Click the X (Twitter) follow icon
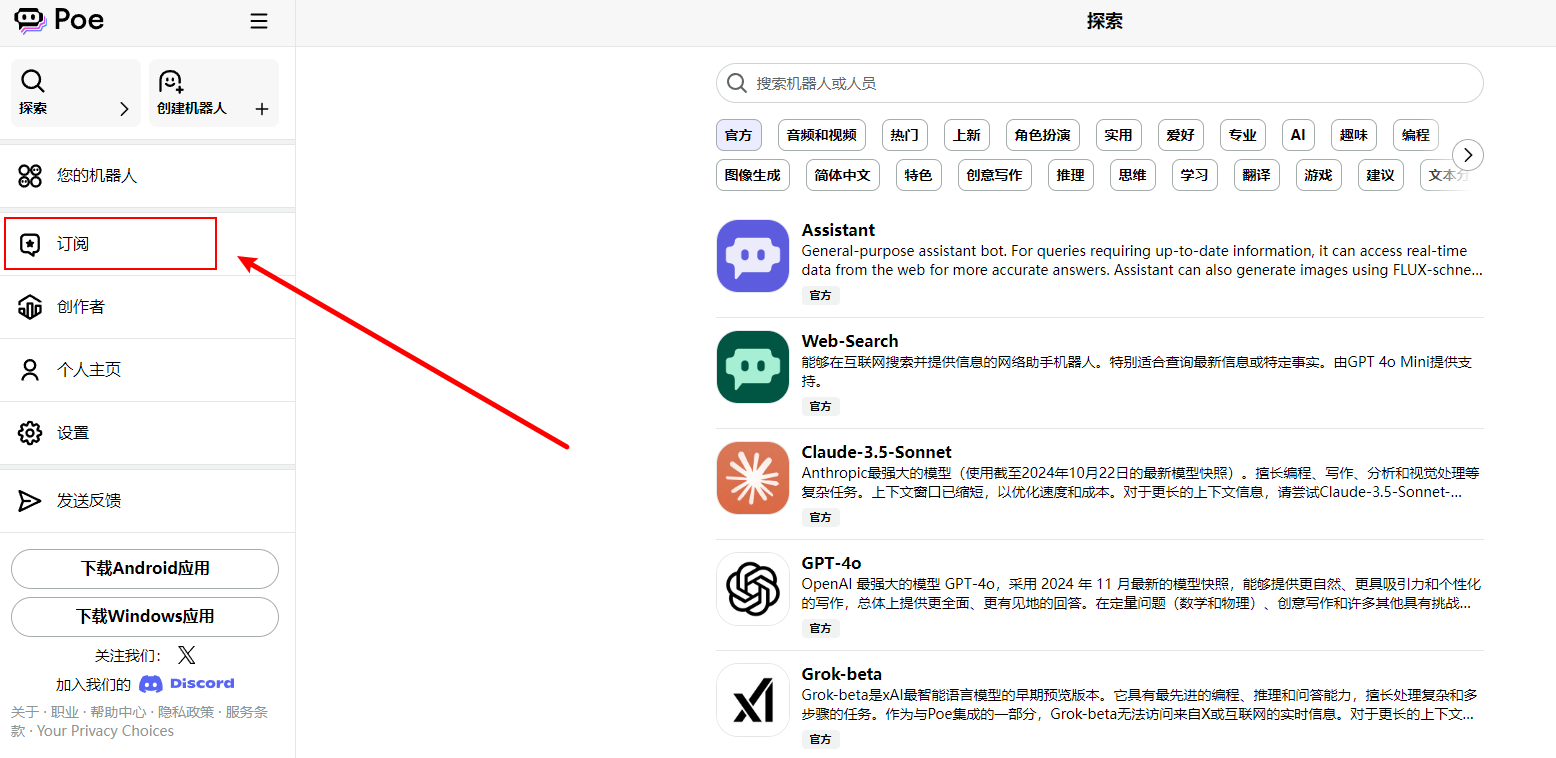 click(186, 655)
